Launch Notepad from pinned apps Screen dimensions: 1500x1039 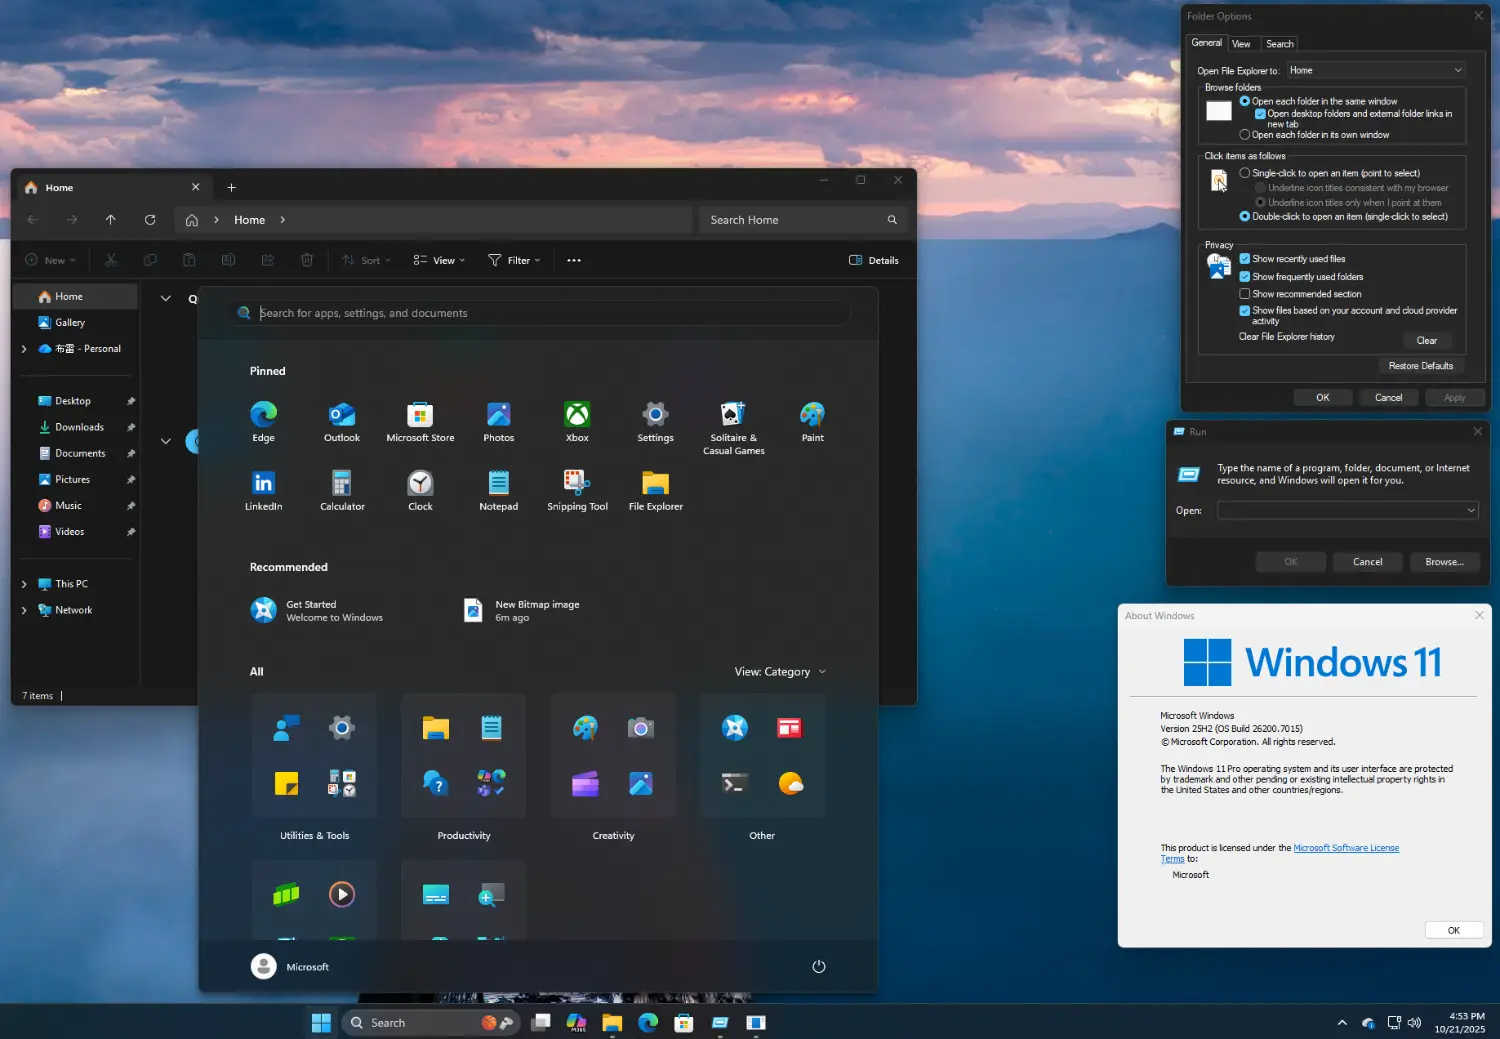point(499,490)
